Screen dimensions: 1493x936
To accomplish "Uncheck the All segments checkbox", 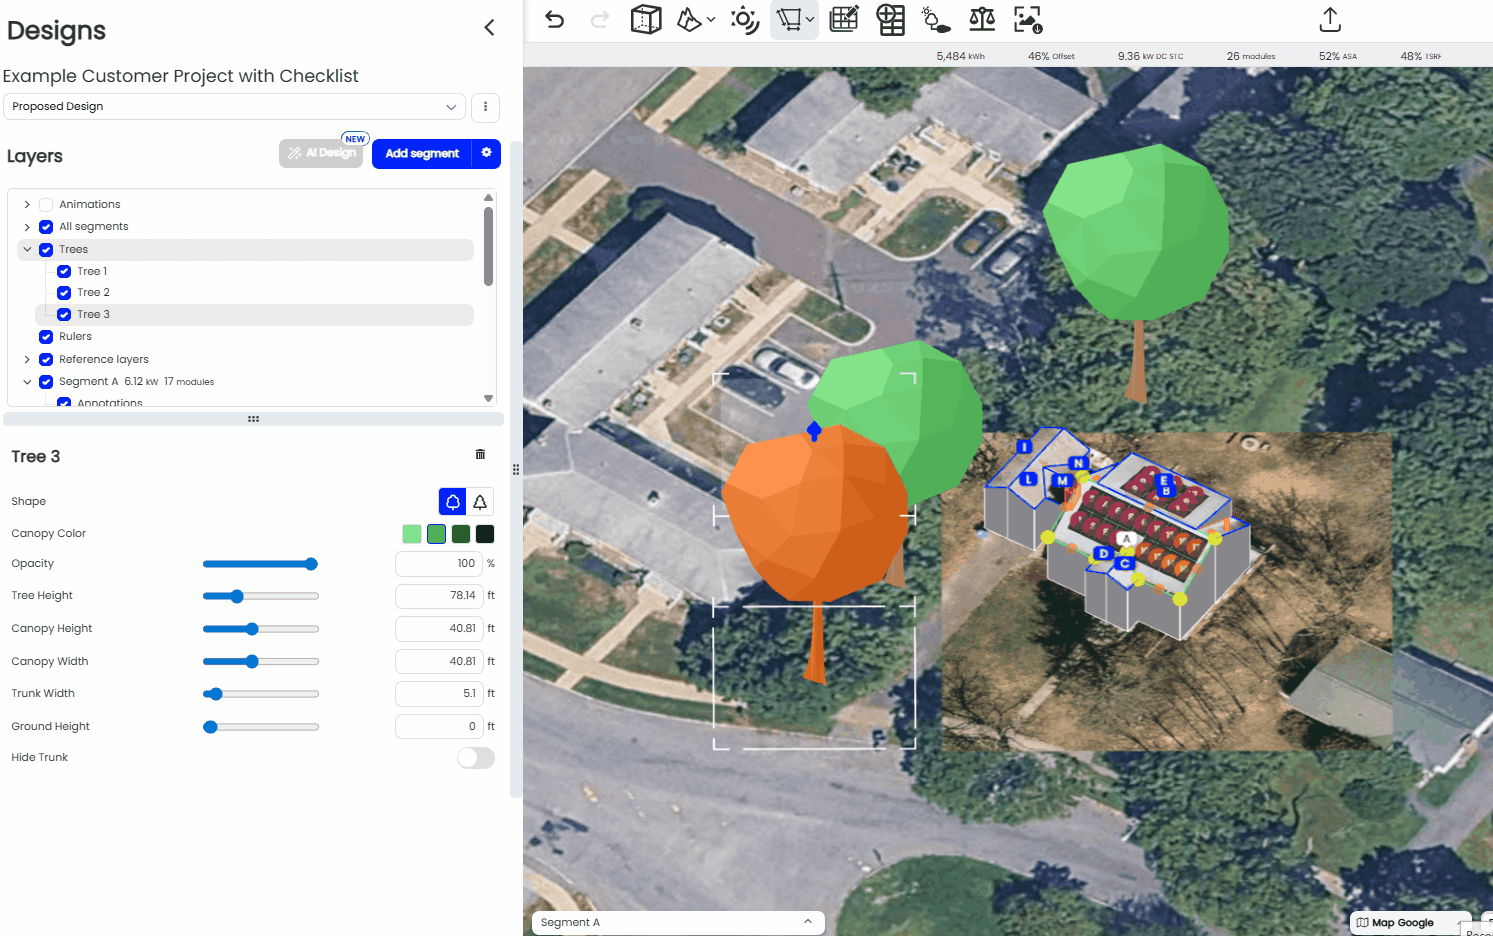I will (x=46, y=227).
